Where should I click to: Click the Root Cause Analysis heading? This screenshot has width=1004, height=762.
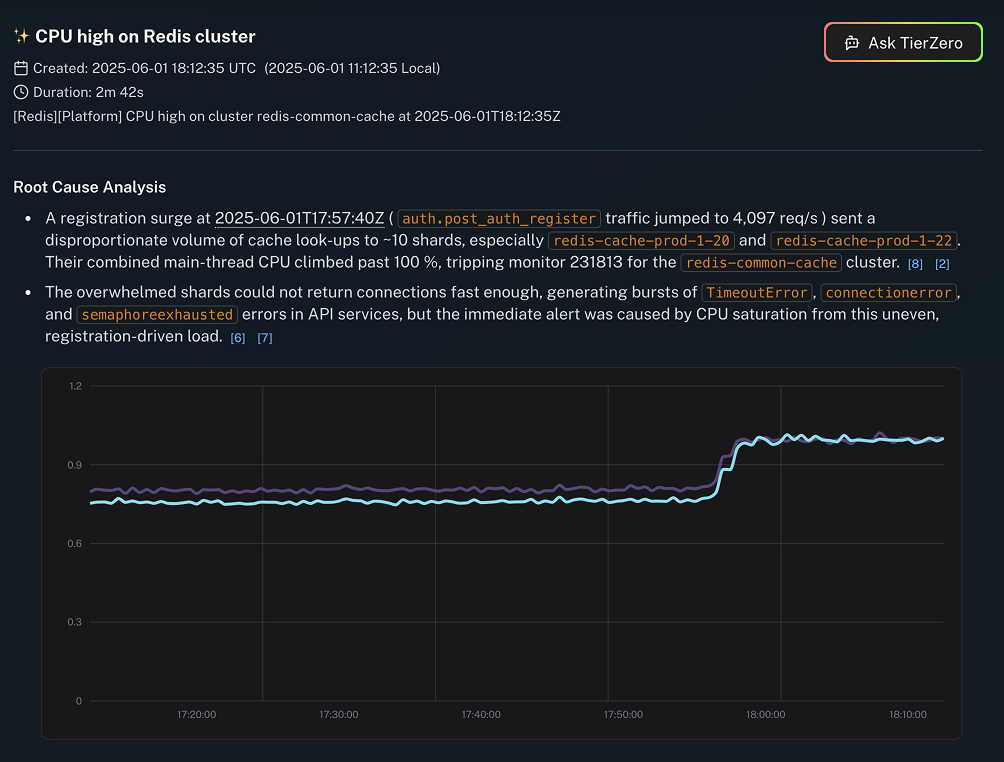(89, 187)
